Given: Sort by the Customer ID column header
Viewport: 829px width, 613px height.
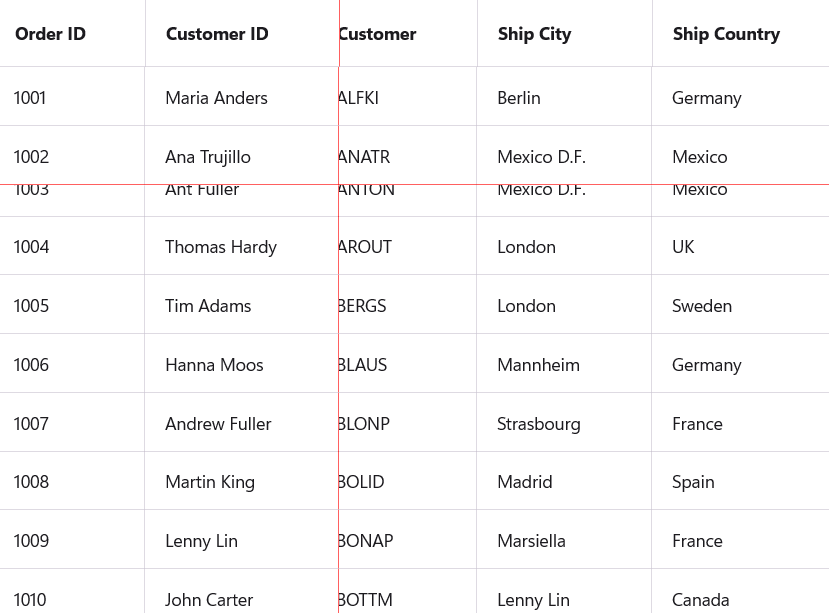Looking at the screenshot, I should coord(217,34).
